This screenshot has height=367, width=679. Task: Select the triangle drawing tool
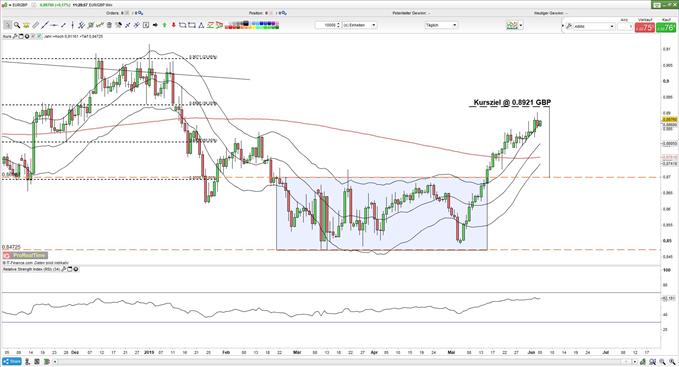pyautogui.click(x=201, y=25)
